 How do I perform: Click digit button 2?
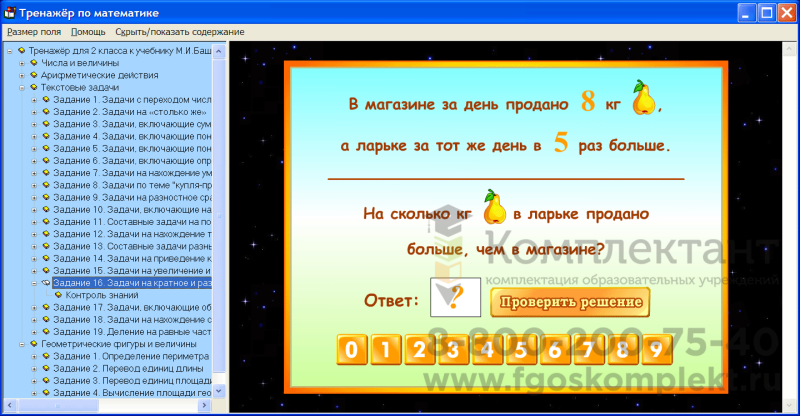[x=419, y=350]
